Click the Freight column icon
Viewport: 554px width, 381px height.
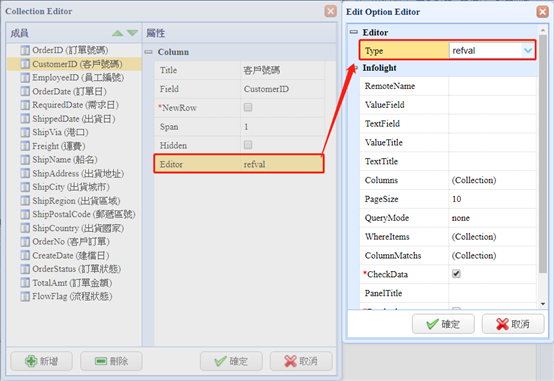[25, 146]
